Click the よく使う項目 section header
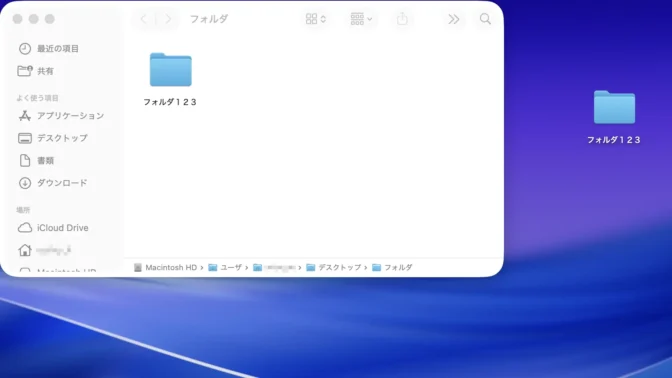This screenshot has width=672, height=378. pos(37,98)
